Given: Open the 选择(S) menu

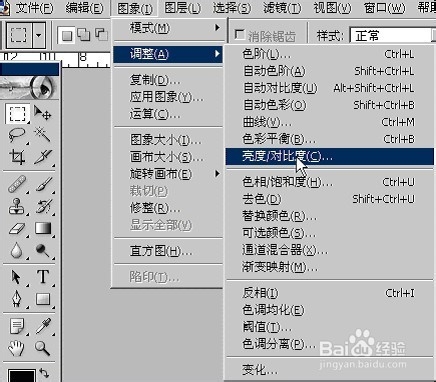Looking at the screenshot, I should [232, 8].
